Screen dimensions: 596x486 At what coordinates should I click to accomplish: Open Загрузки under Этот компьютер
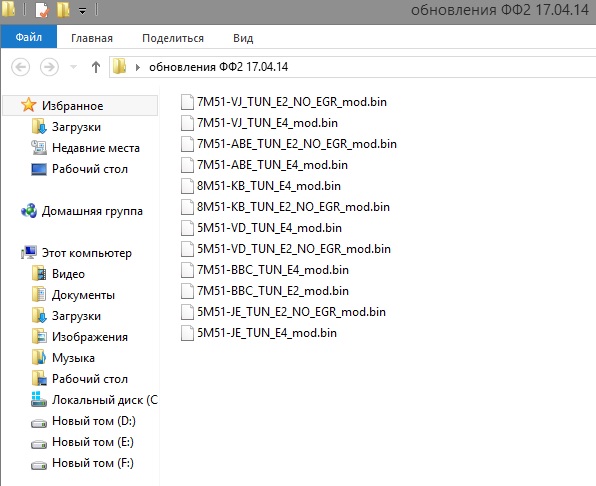[76, 316]
